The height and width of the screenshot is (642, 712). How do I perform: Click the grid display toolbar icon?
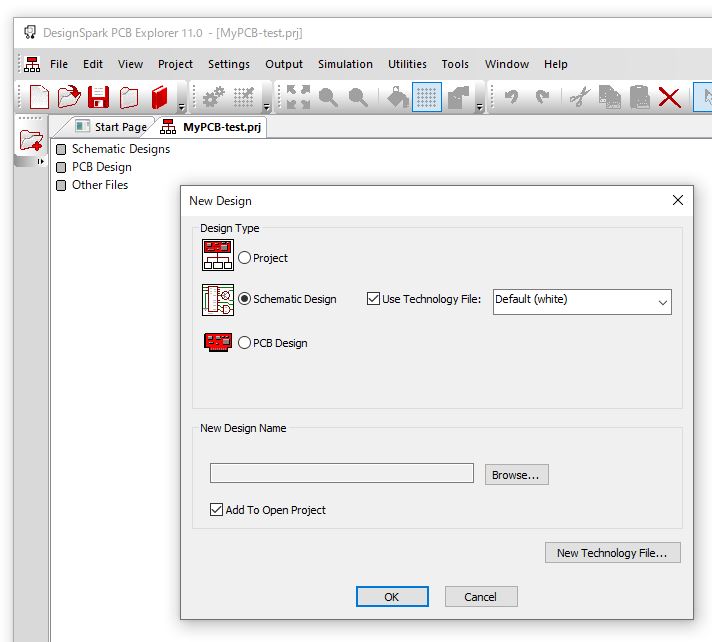pos(427,97)
